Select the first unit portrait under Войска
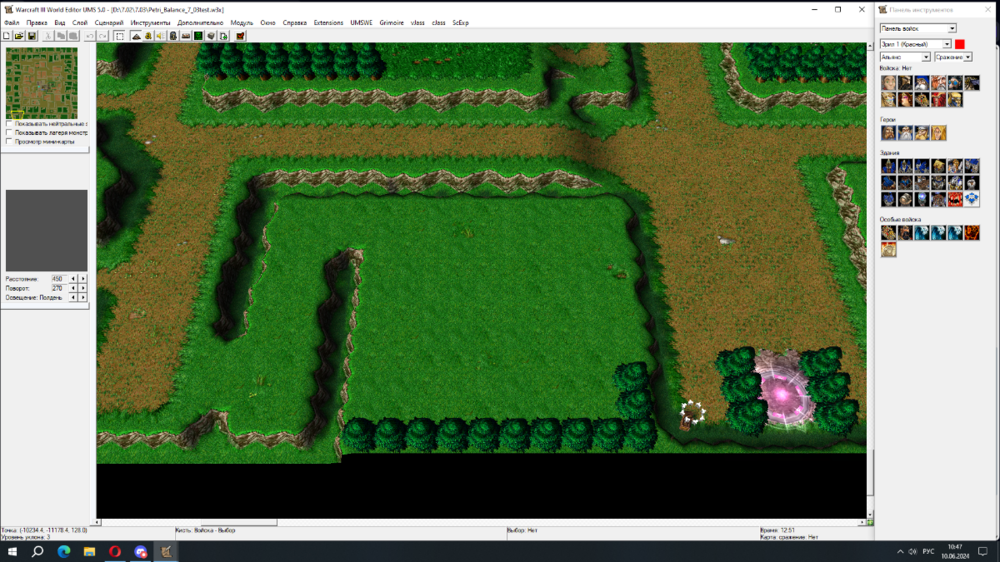The height and width of the screenshot is (562, 1000). [889, 83]
